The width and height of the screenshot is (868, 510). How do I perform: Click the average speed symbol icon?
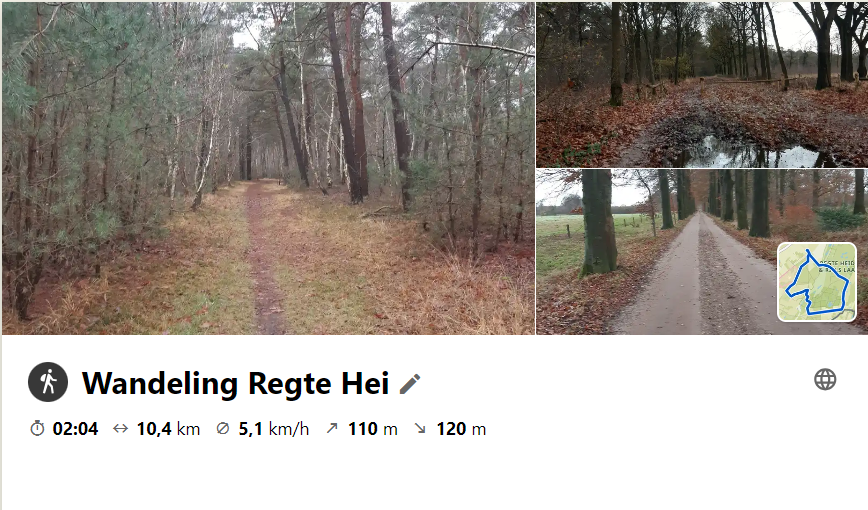223,429
